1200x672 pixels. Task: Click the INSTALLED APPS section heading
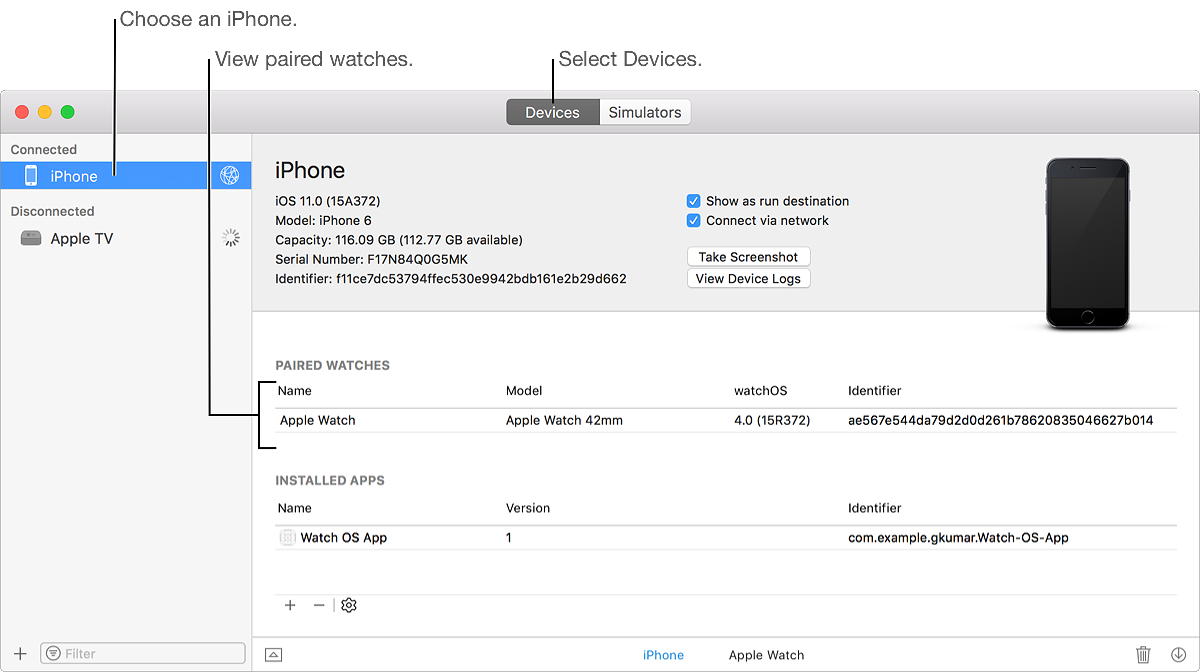(330, 480)
